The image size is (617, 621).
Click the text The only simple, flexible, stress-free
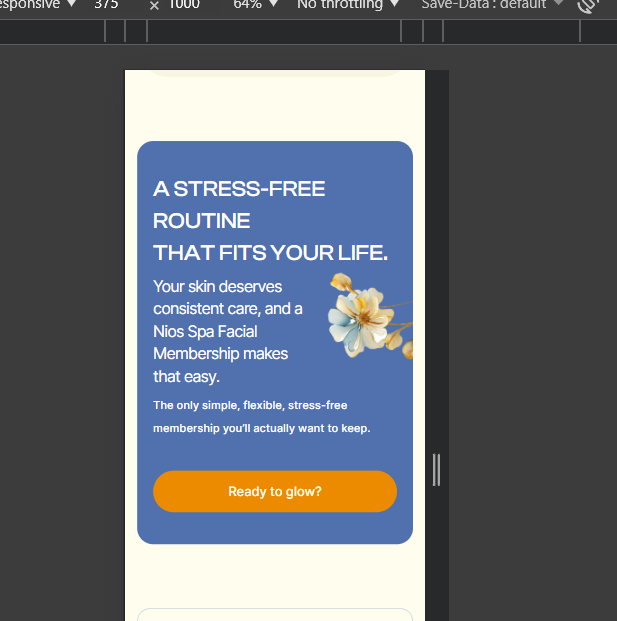(250, 405)
